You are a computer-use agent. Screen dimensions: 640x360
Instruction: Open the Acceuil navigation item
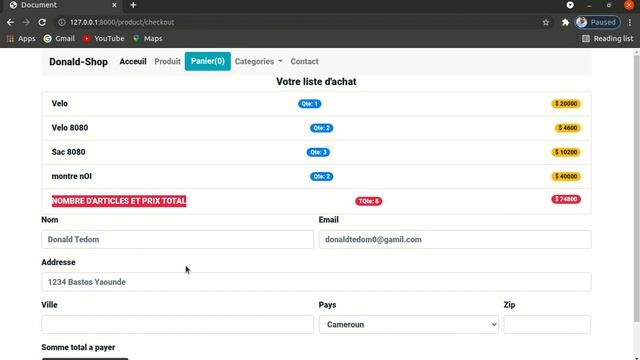click(x=133, y=61)
